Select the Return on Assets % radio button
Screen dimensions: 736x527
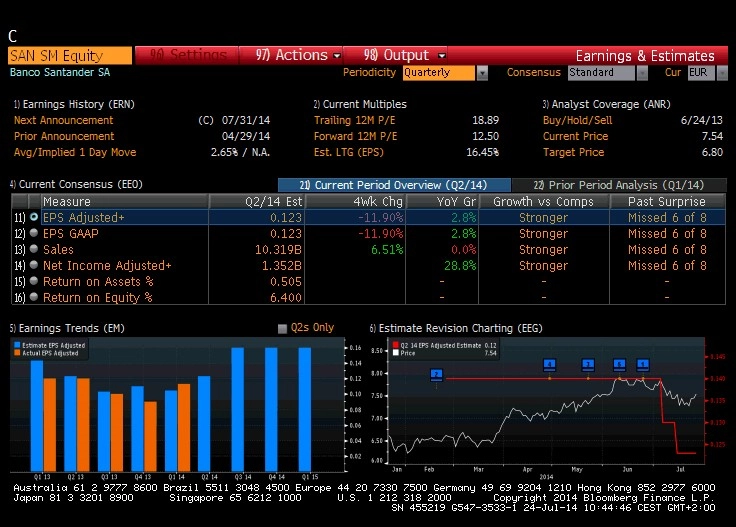coord(34,281)
